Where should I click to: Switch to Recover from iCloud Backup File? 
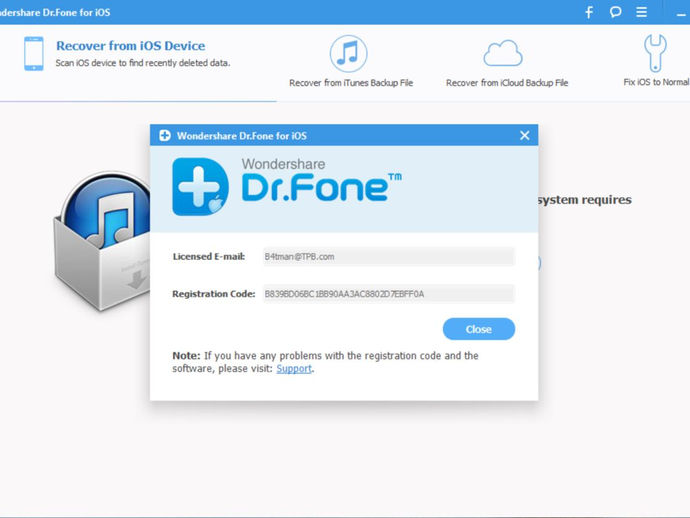point(507,83)
